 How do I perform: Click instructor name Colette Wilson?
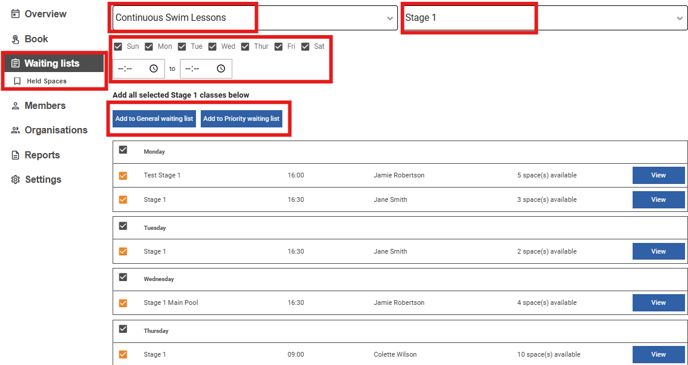tap(395, 354)
